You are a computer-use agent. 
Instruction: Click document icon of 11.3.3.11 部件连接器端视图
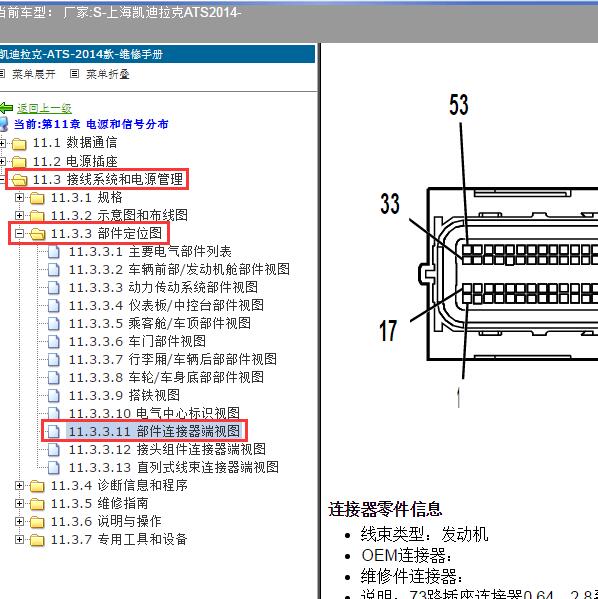[54, 432]
